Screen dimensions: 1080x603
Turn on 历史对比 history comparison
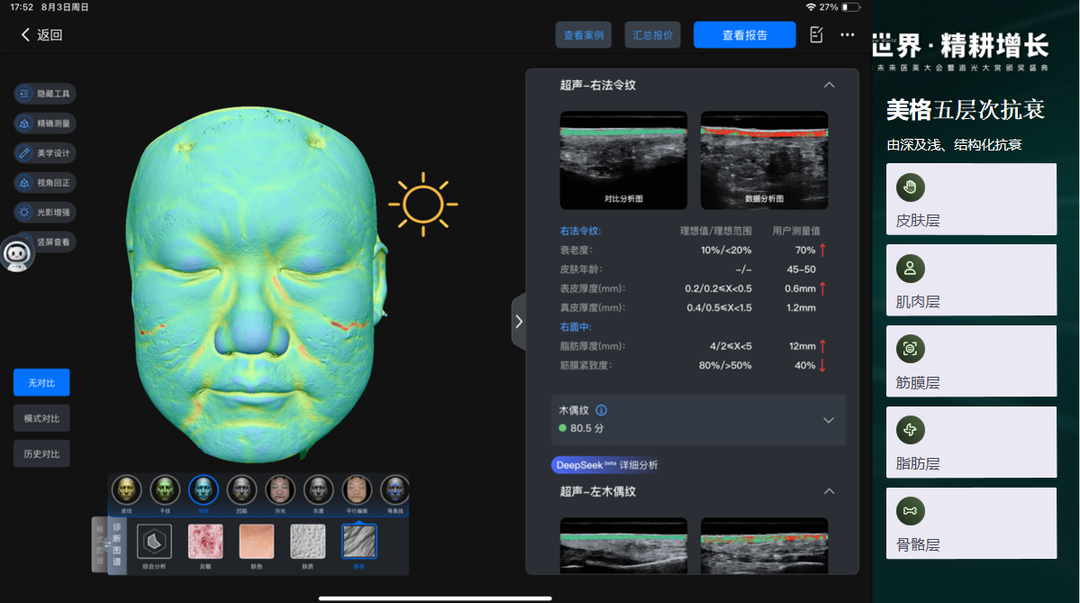41,453
